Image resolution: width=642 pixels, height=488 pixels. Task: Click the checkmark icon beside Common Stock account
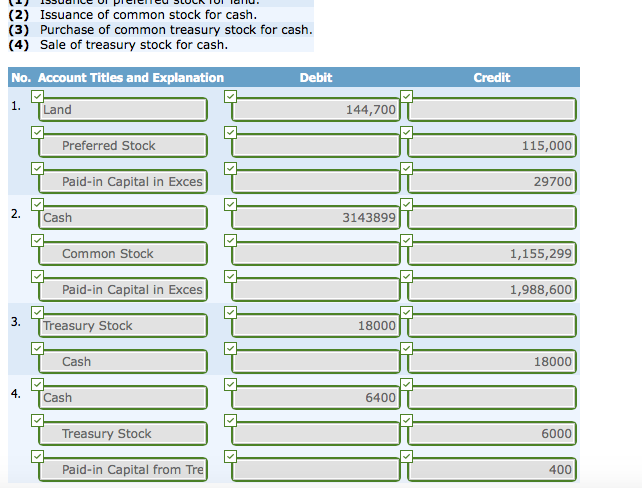[37, 240]
